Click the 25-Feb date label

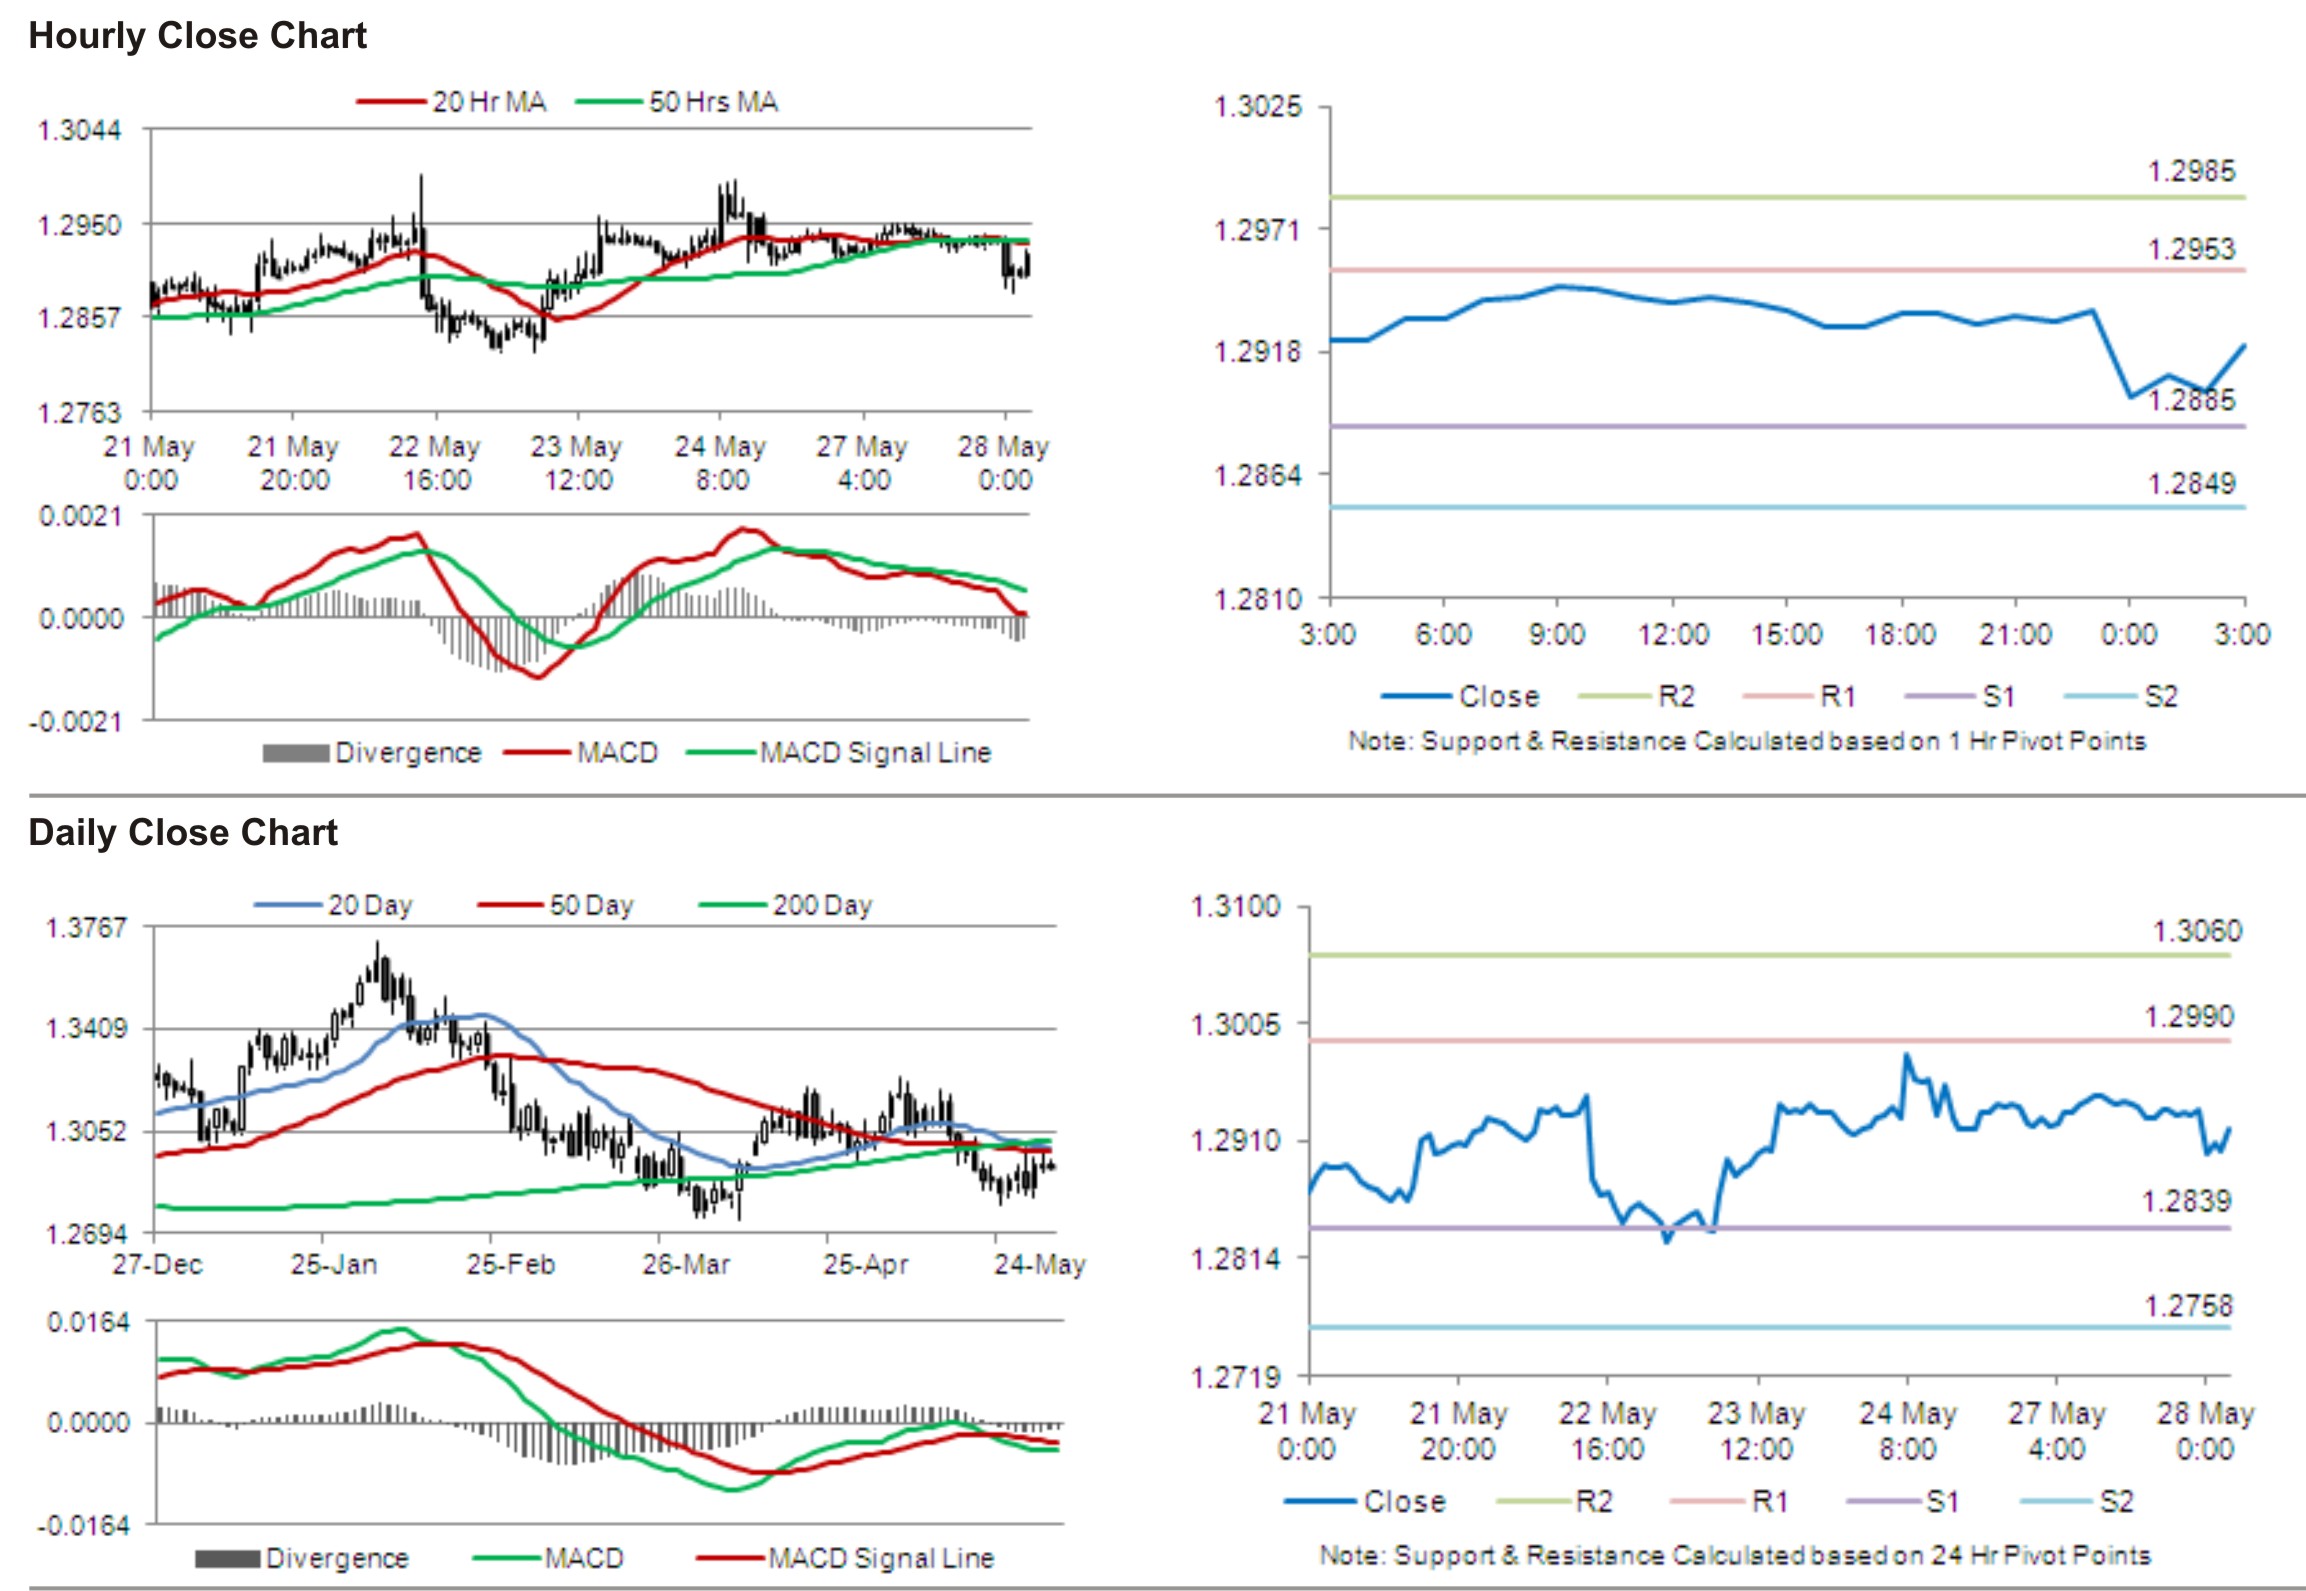(x=510, y=1264)
